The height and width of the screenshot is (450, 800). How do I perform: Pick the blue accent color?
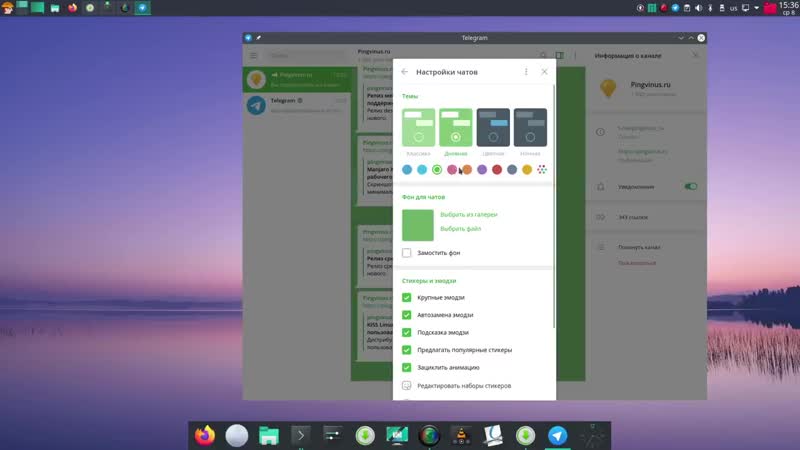pyautogui.click(x=407, y=169)
